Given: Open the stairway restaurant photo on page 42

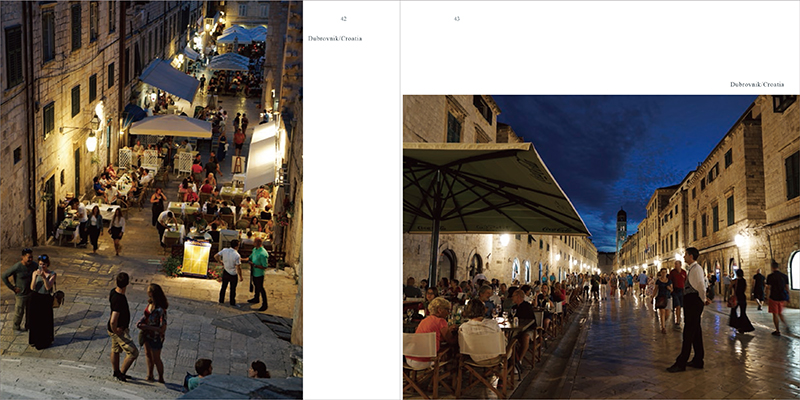Looking at the screenshot, I should (152, 200).
